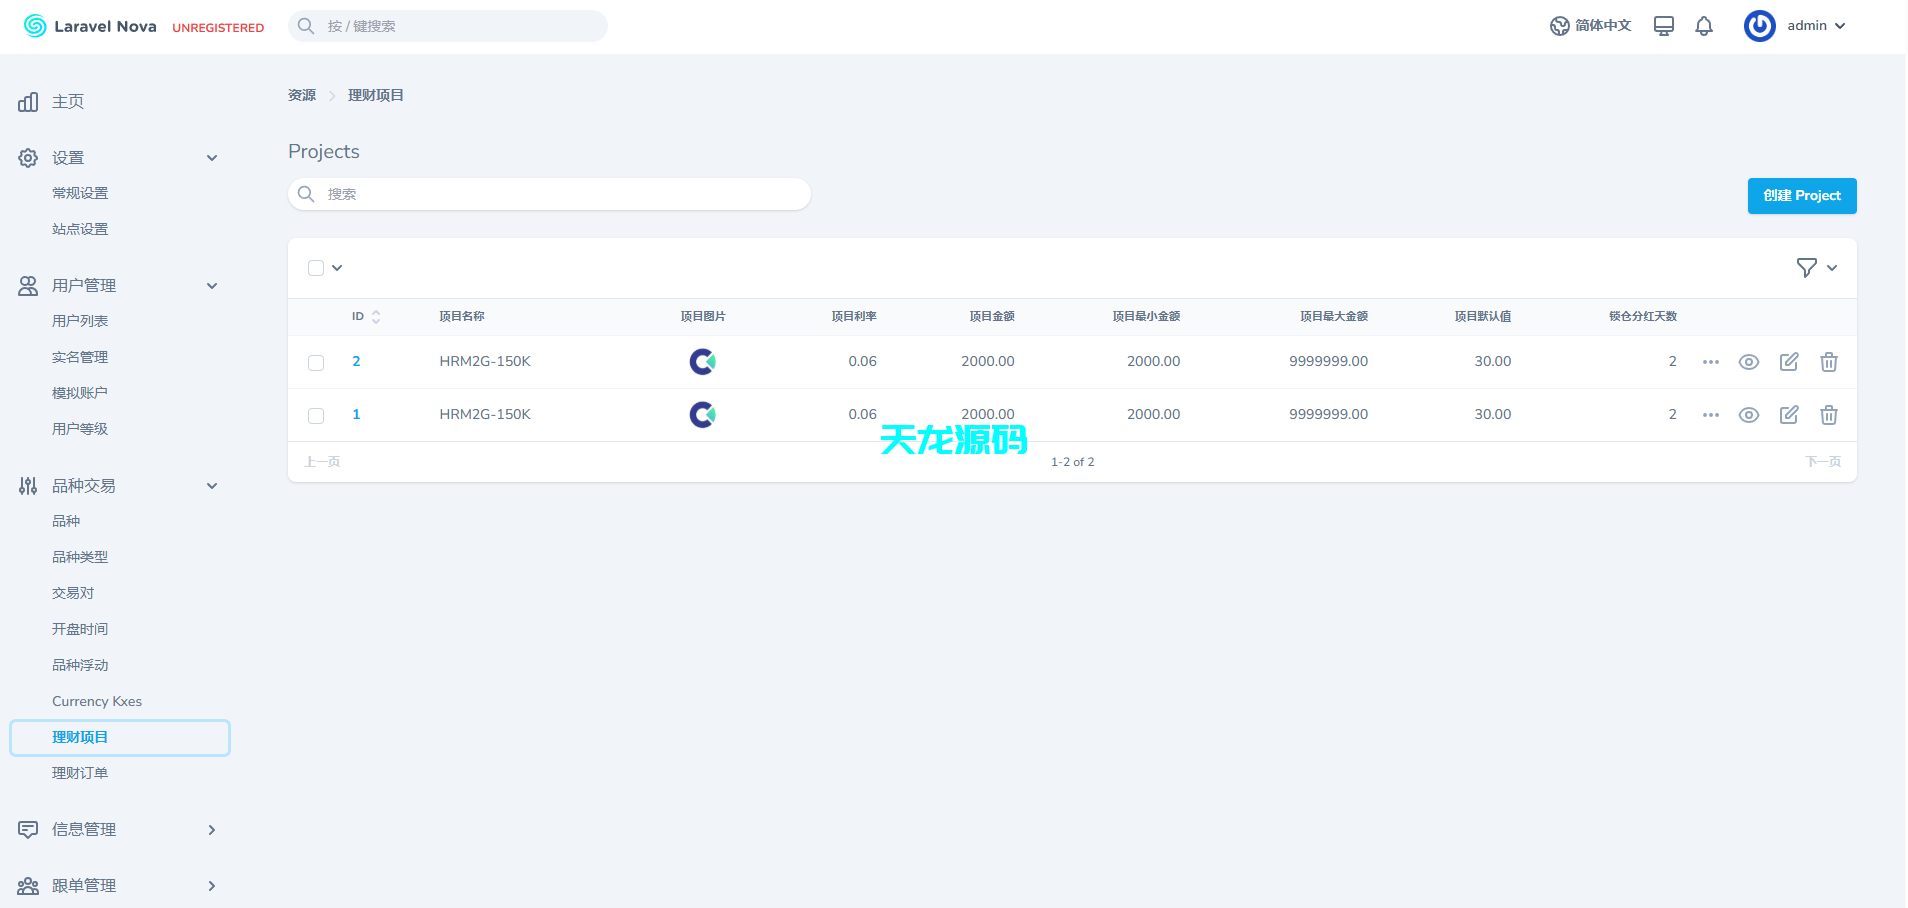Open the ellipsis actions menu for project 1
Screen dimensions: 1908x908
tap(1710, 414)
